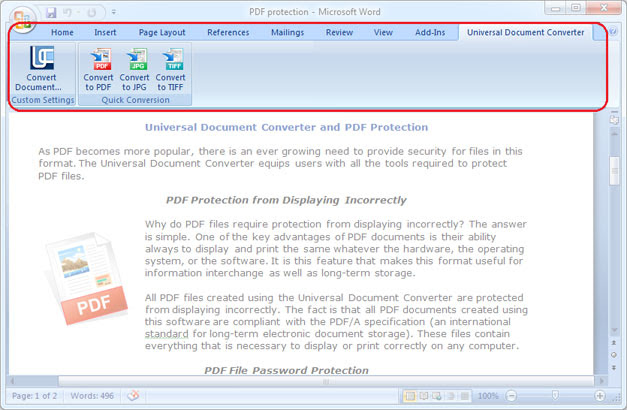Viewport: 627px width, 410px height.
Task: Click the vertical scrollbar thumb
Action: pyautogui.click(x=614, y=171)
